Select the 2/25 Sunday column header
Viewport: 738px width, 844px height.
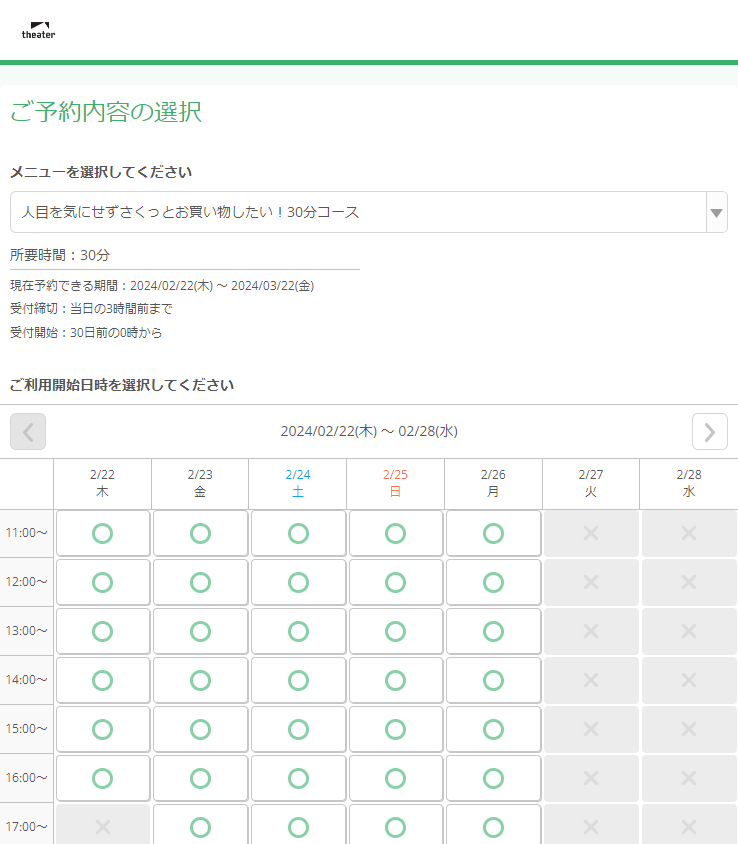click(x=395, y=484)
